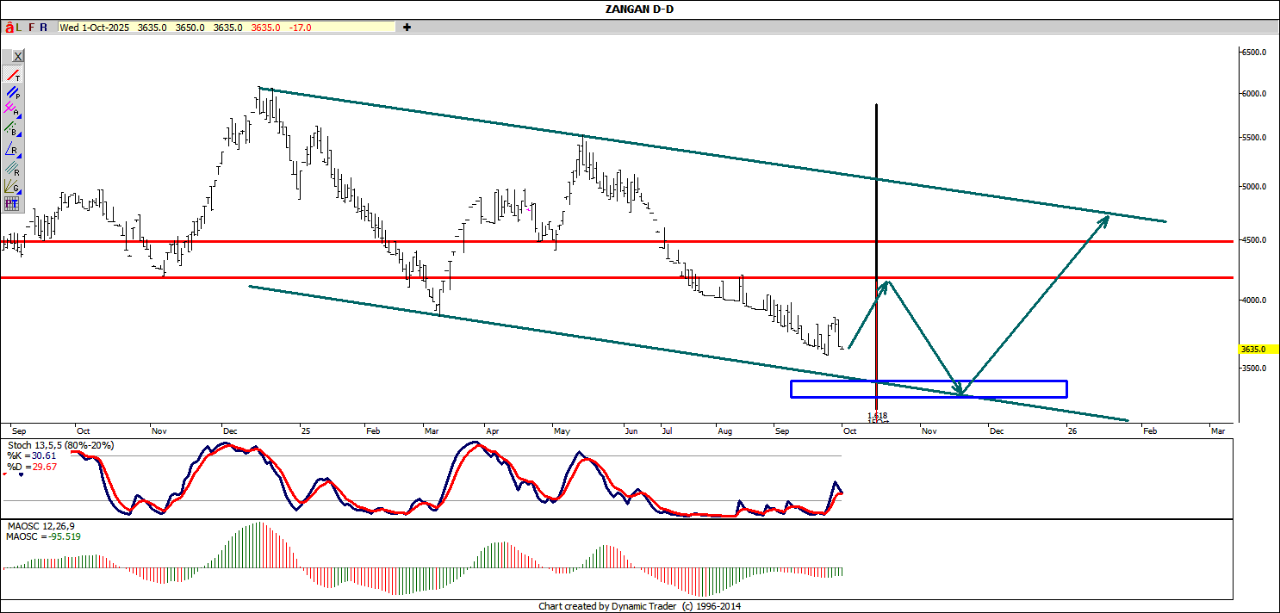Screen dimensions: 1280x613
Task: Click the plus crosshair button
Action: 407,27
